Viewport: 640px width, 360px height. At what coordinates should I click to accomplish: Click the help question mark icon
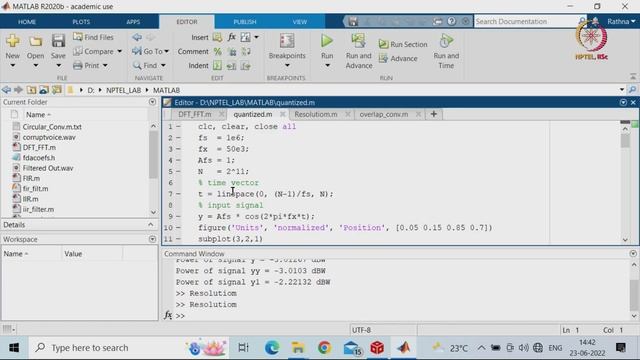[x=451, y=21]
